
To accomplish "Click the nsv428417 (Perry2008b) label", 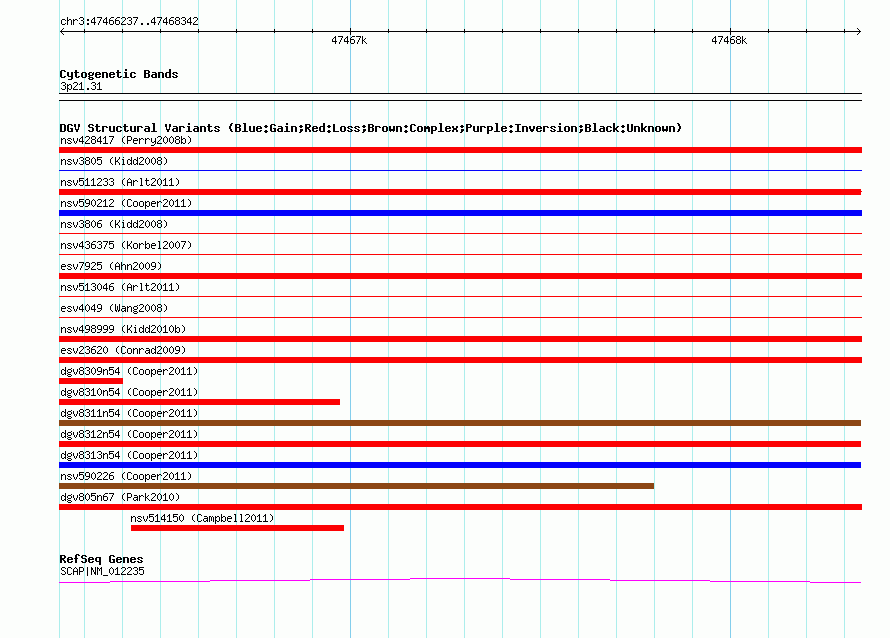I will [x=126, y=140].
